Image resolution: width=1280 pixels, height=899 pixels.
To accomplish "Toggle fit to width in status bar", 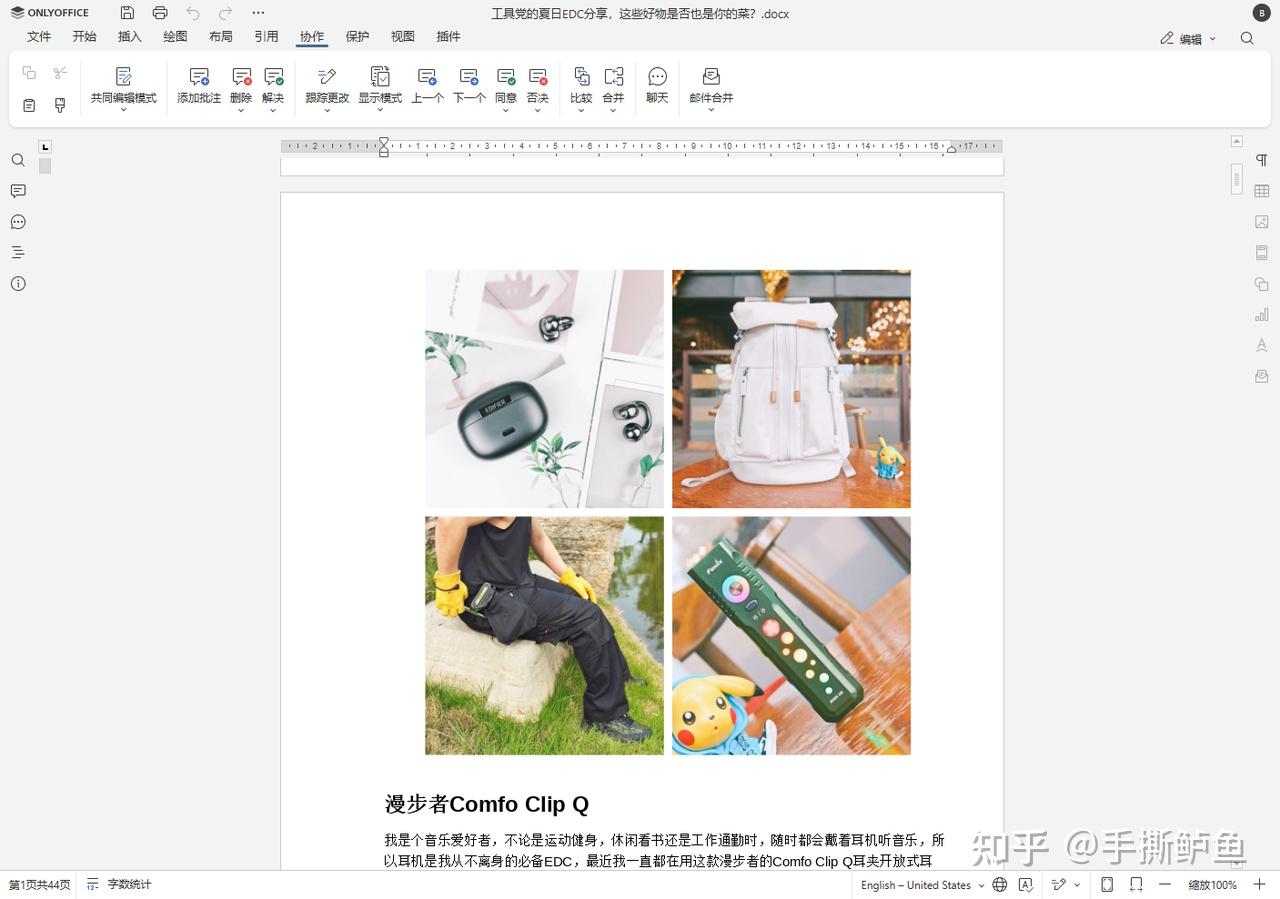I will pos(1136,885).
